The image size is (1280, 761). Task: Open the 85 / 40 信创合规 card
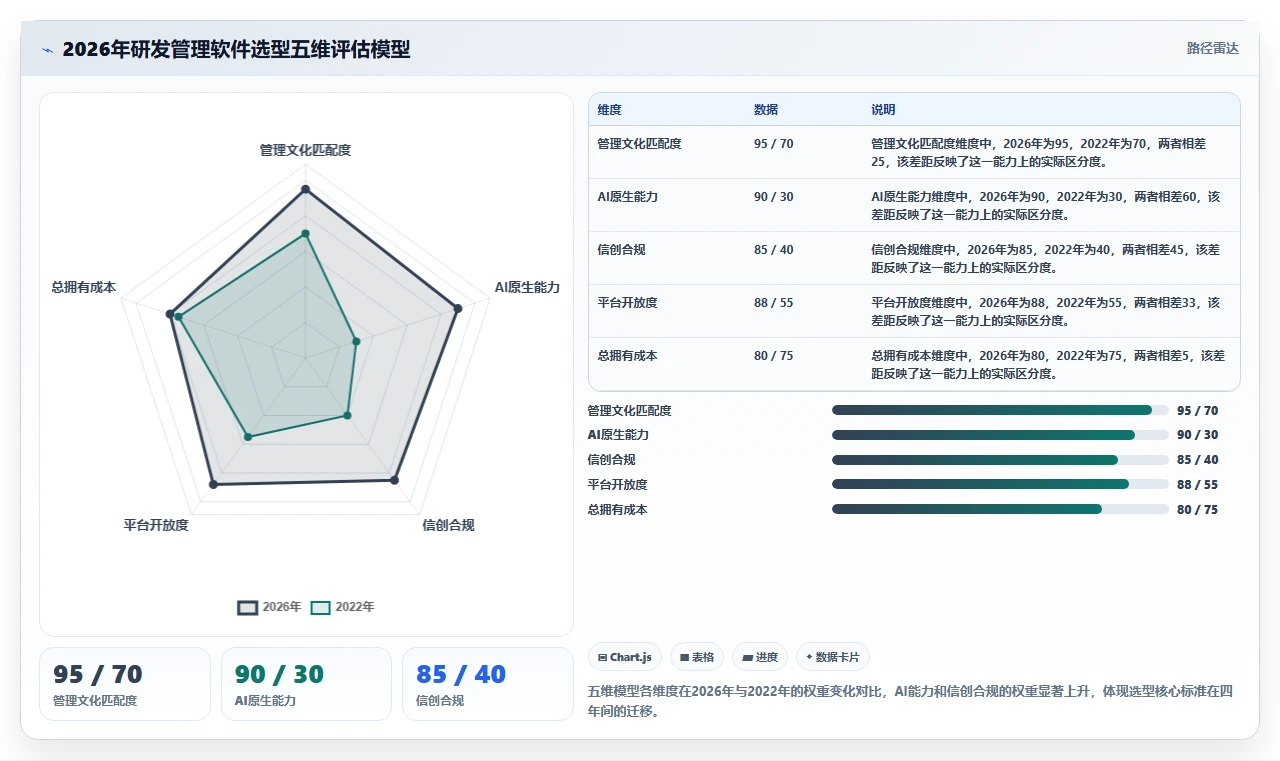tap(488, 684)
